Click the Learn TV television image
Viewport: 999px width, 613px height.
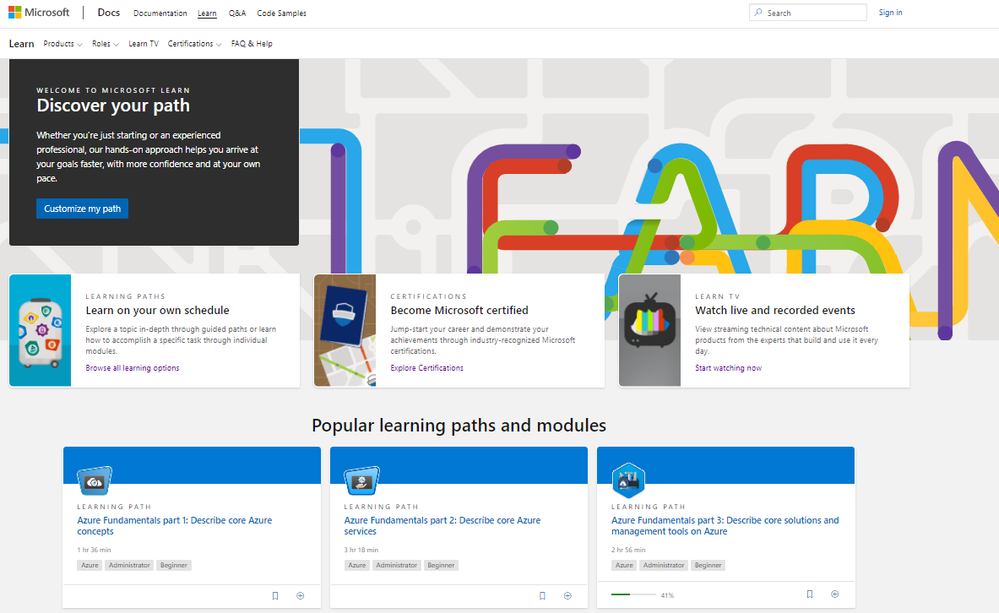650,330
